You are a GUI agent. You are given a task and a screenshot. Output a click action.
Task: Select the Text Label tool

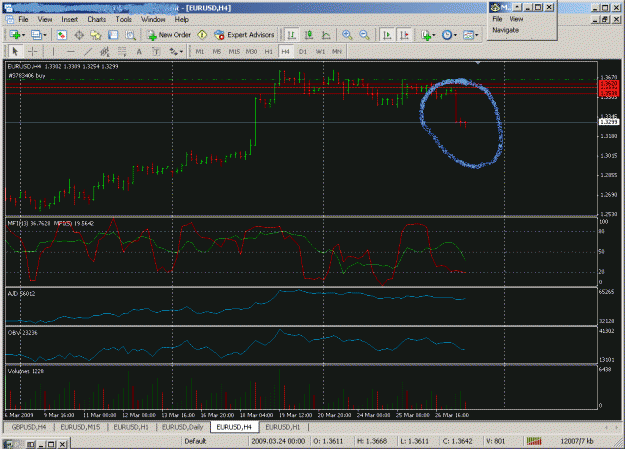click(156, 51)
